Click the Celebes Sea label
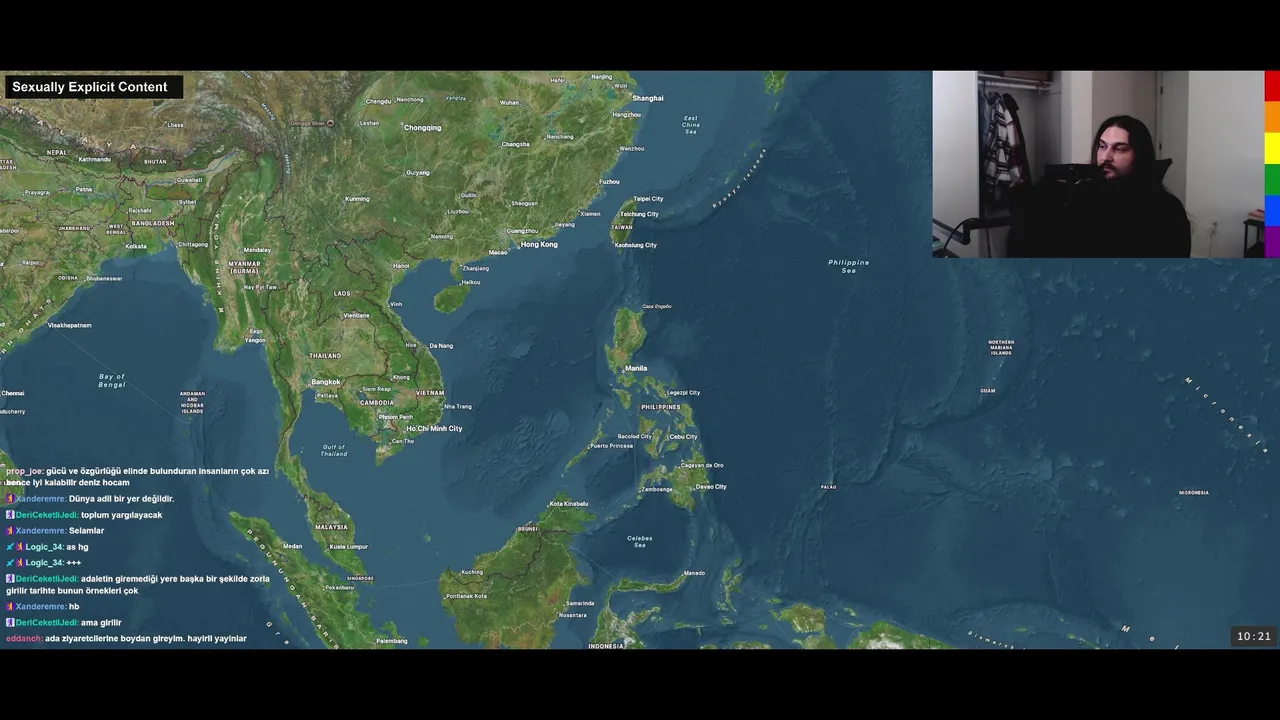This screenshot has width=1280, height=720. point(640,542)
